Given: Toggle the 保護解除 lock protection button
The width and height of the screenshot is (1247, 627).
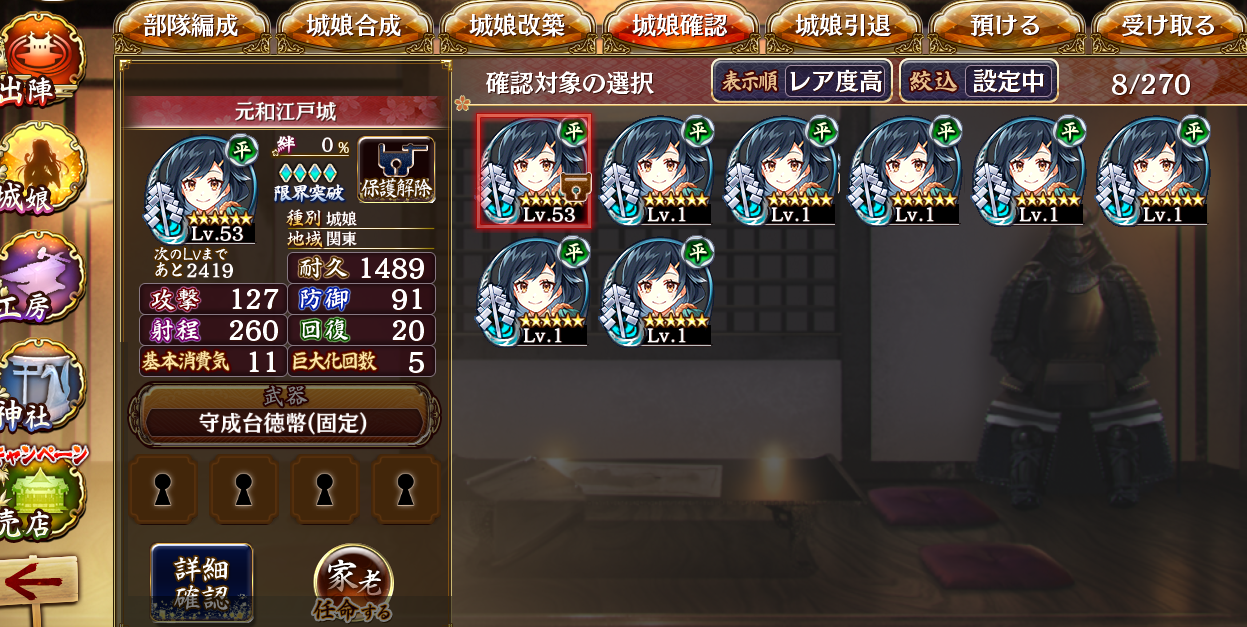Looking at the screenshot, I should tap(397, 170).
